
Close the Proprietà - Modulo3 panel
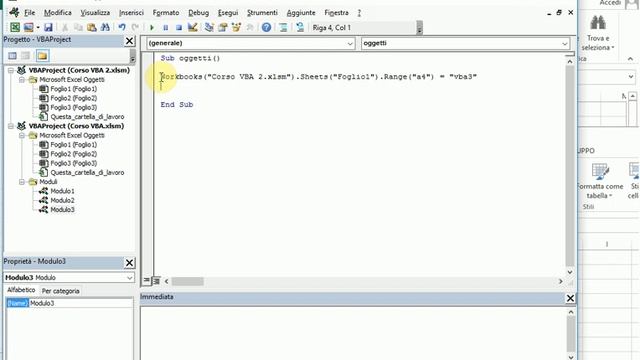129,263
